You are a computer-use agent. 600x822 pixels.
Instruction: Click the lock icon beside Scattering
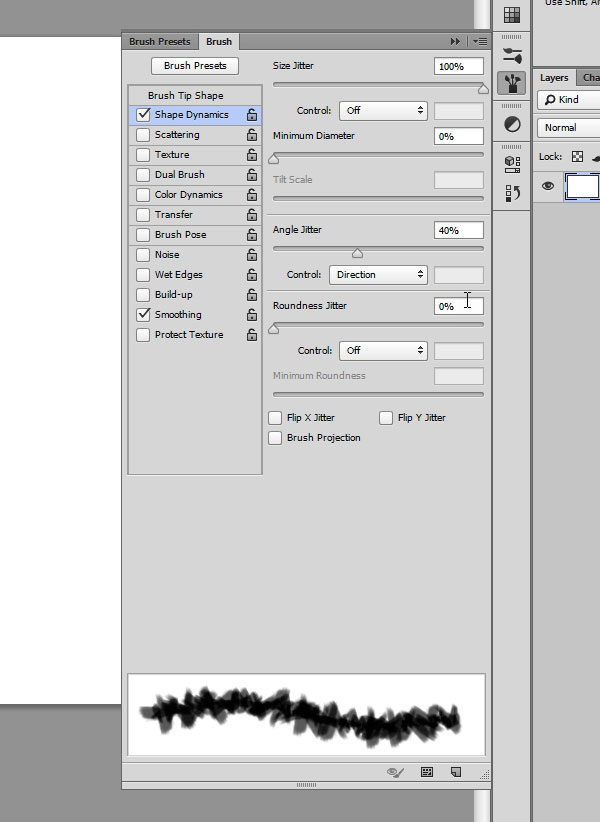point(252,135)
